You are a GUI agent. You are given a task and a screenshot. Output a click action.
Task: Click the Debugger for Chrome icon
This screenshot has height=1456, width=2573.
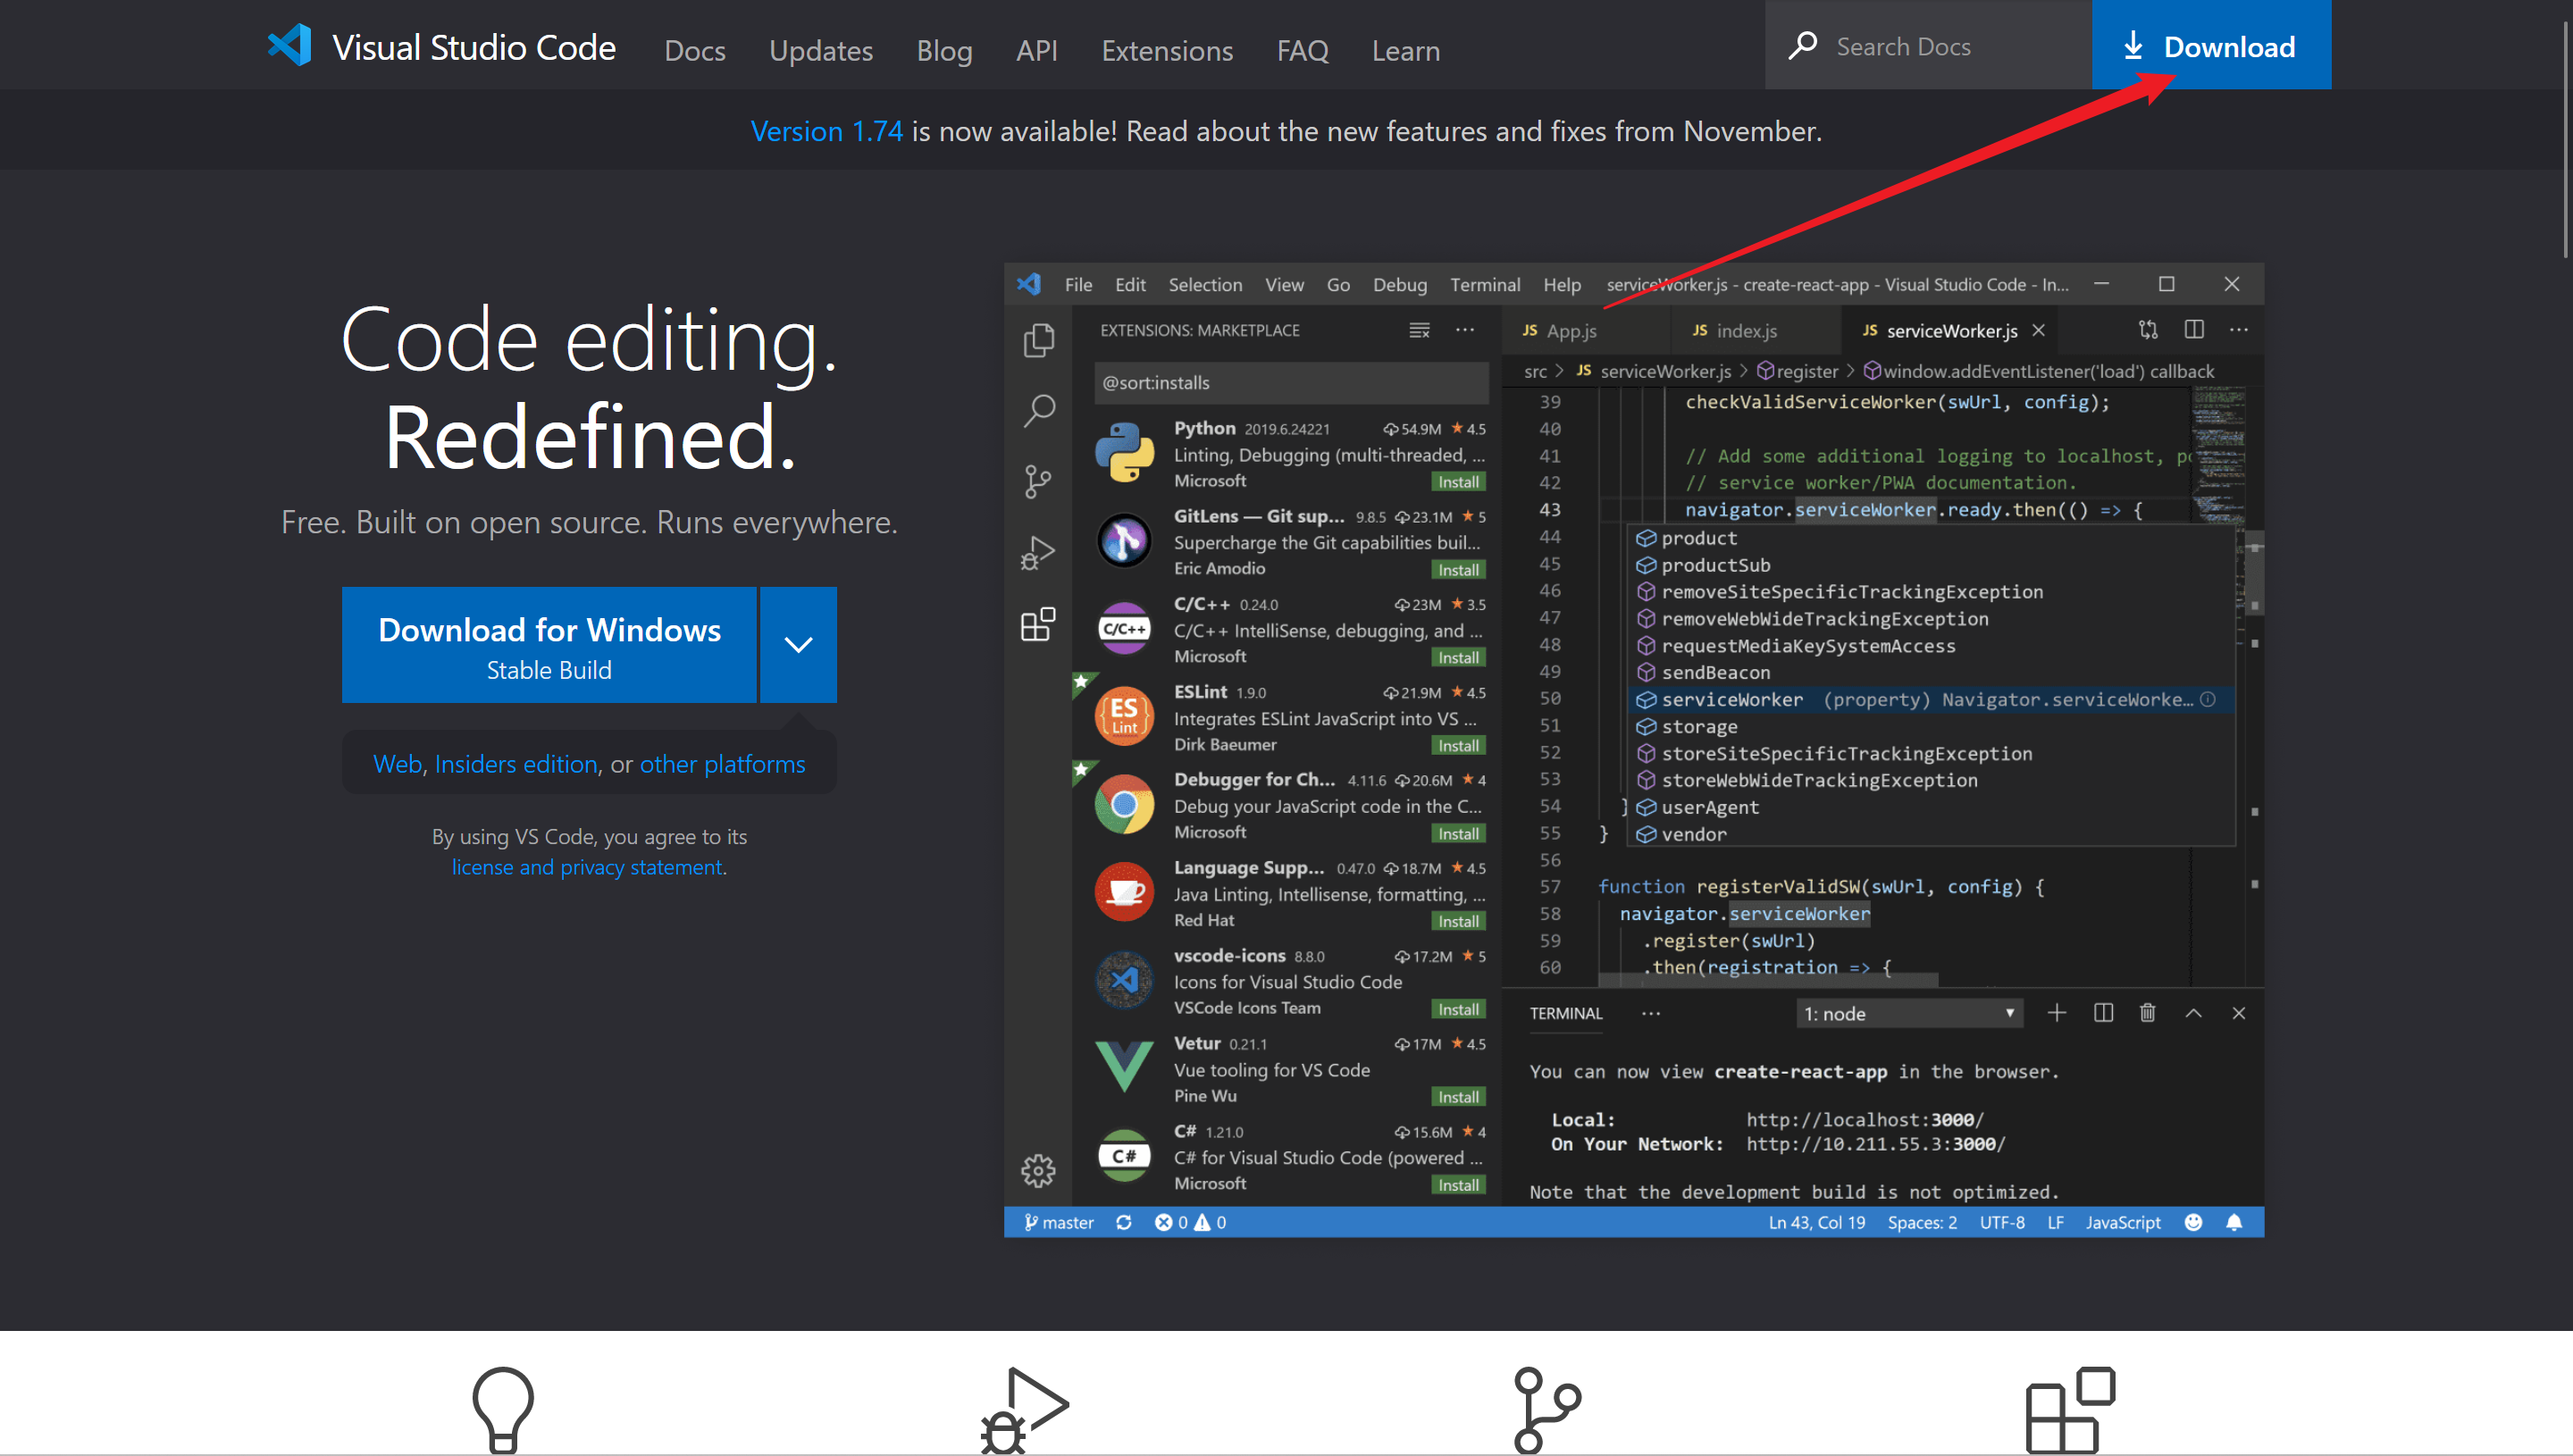coord(1124,804)
